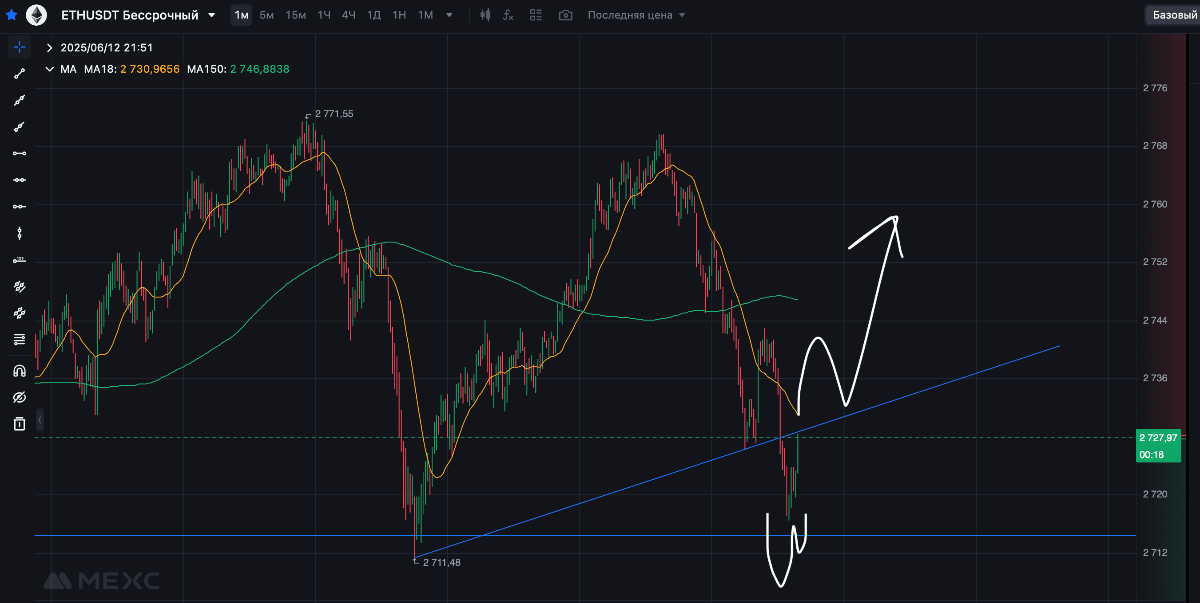Select the Fibonacci levels drawing tool
The width and height of the screenshot is (1200, 603).
point(19,339)
